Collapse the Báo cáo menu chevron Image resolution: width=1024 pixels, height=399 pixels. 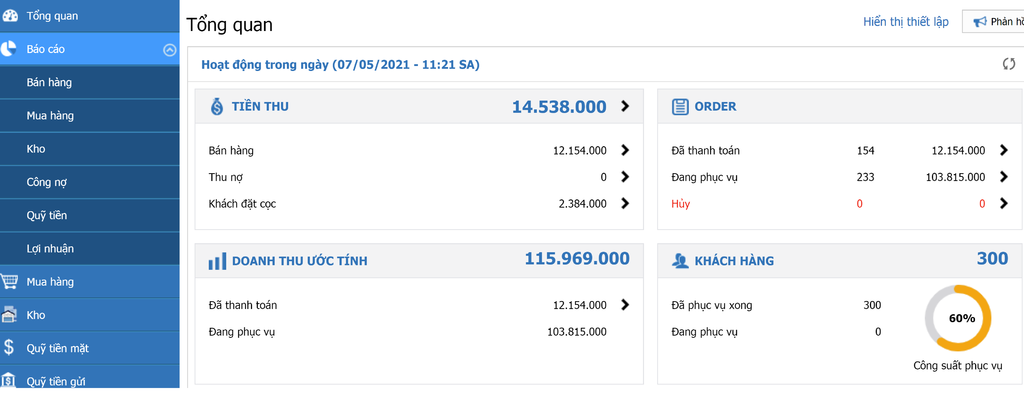click(x=169, y=50)
